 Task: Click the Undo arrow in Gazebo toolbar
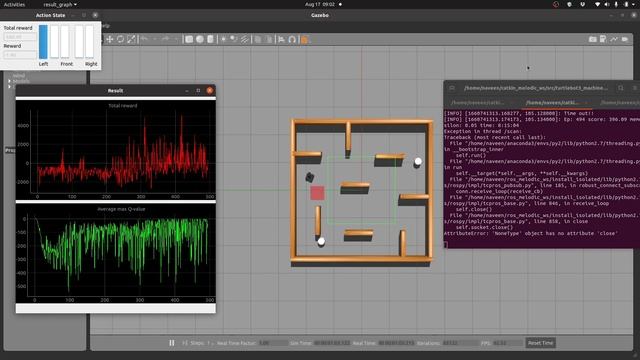click(144, 39)
